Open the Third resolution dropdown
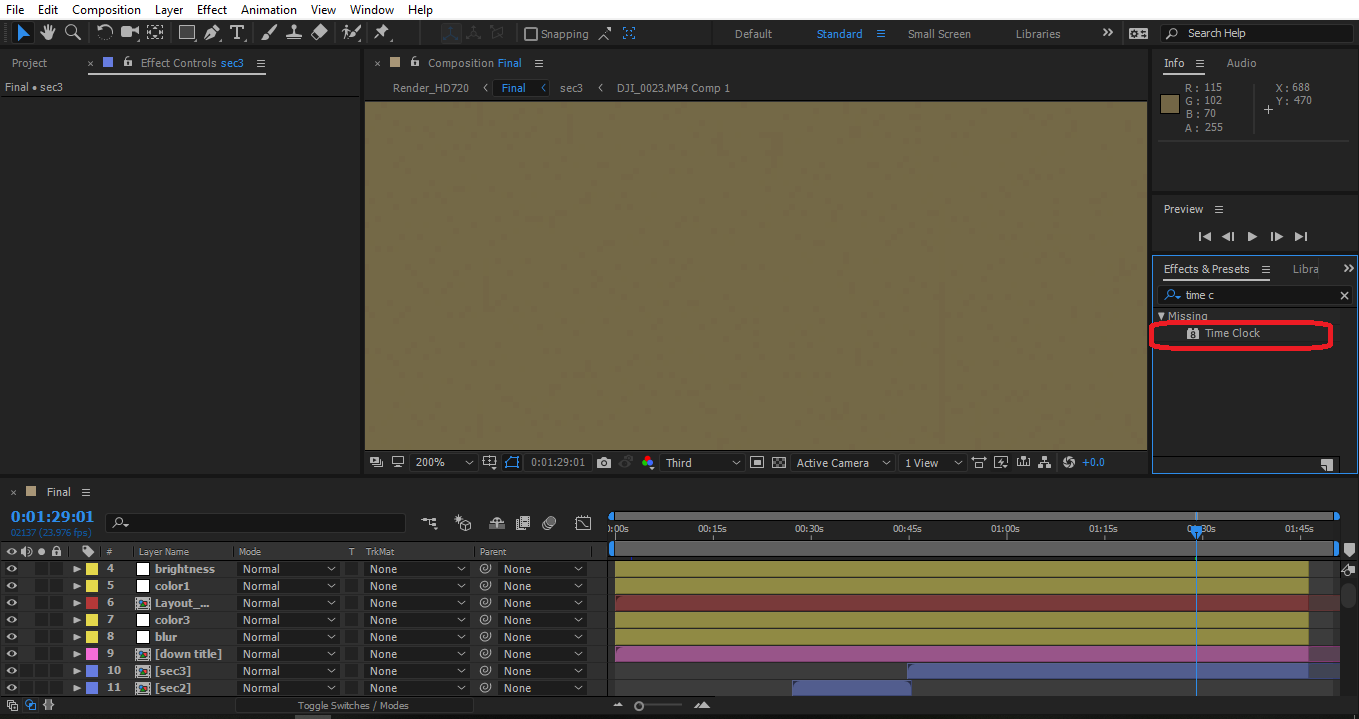 coord(703,463)
